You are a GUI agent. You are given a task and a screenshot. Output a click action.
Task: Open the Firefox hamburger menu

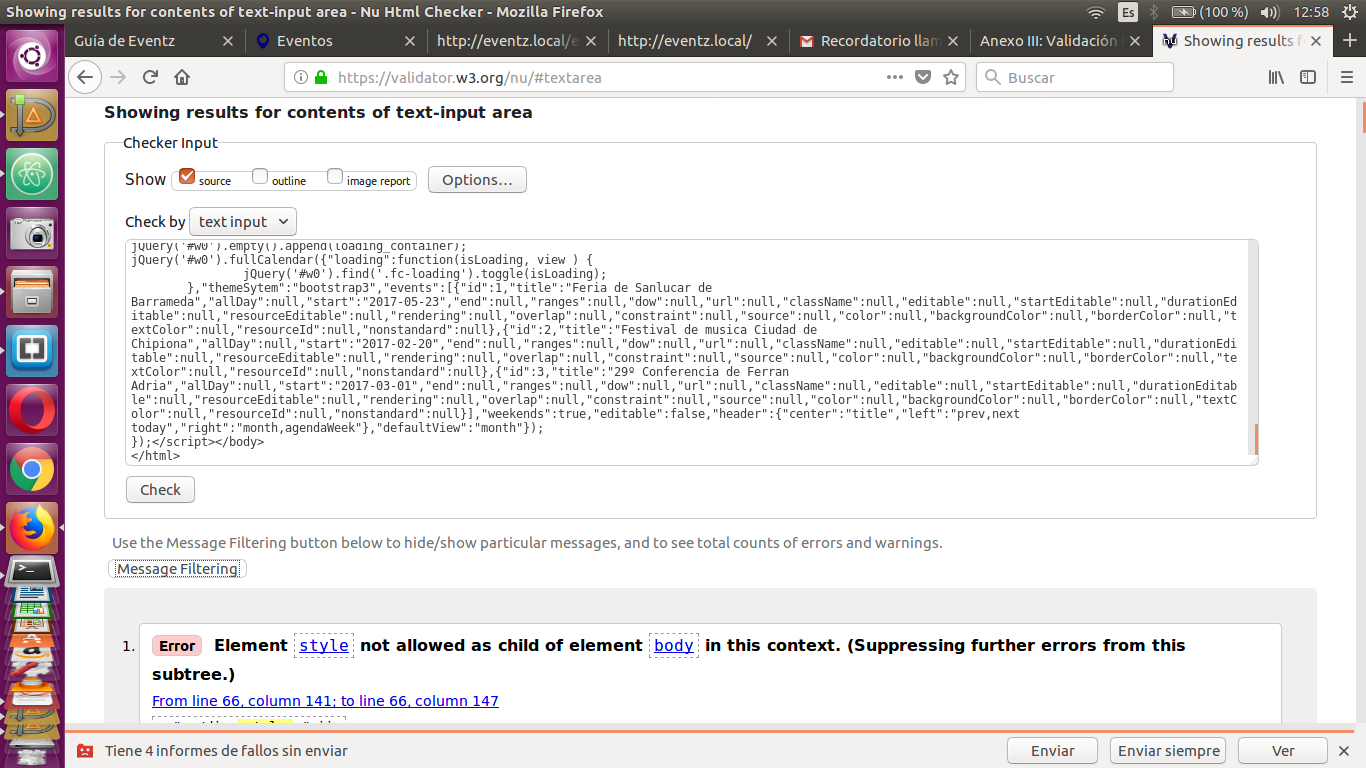tap(1346, 77)
